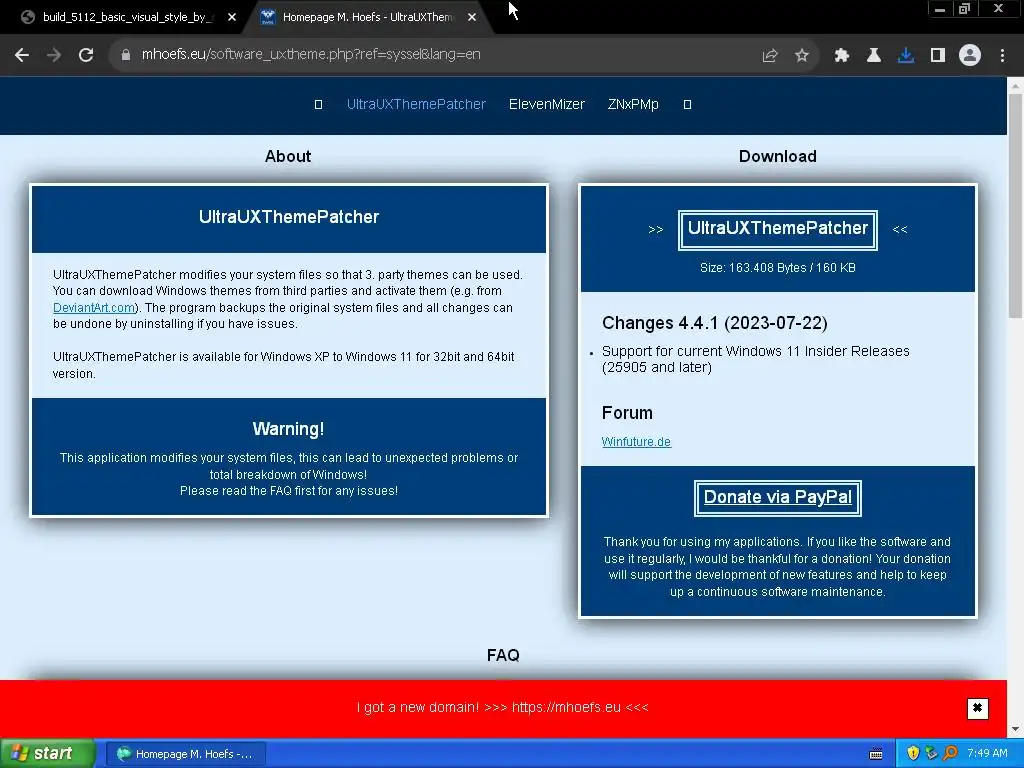The image size is (1024, 768).
Task: Click the 'Warning!' heading
Action: (x=288, y=429)
